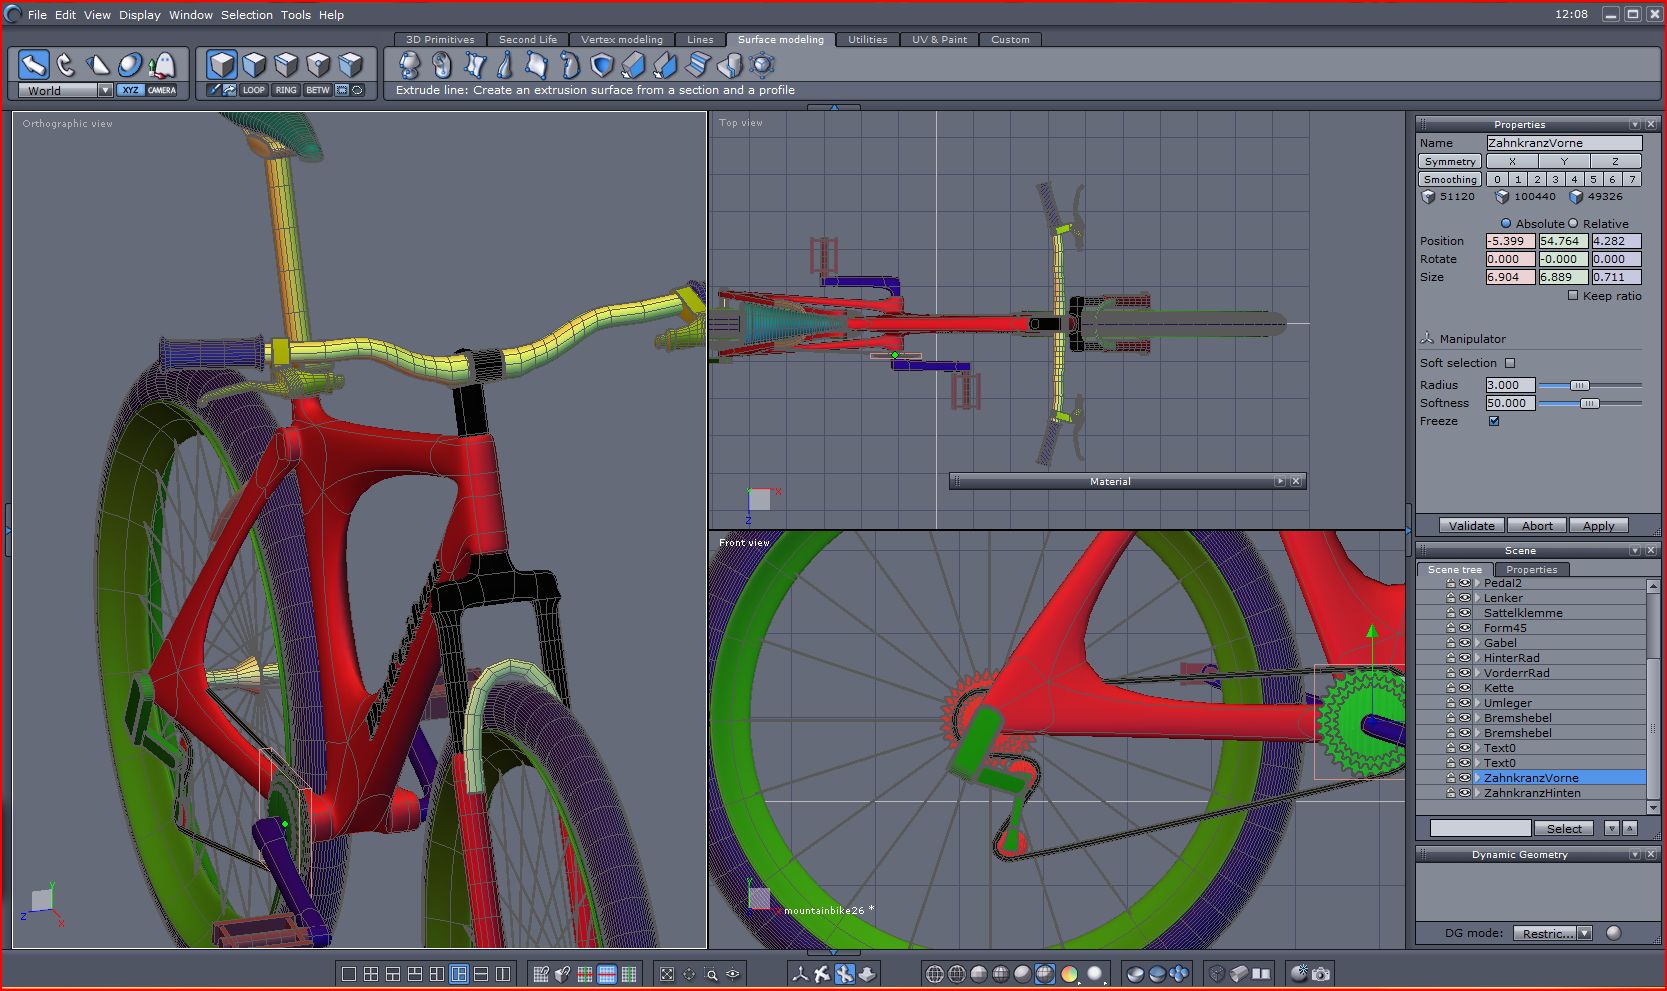Open the Vertex modeling tab
The height and width of the screenshot is (991, 1667).
click(621, 40)
